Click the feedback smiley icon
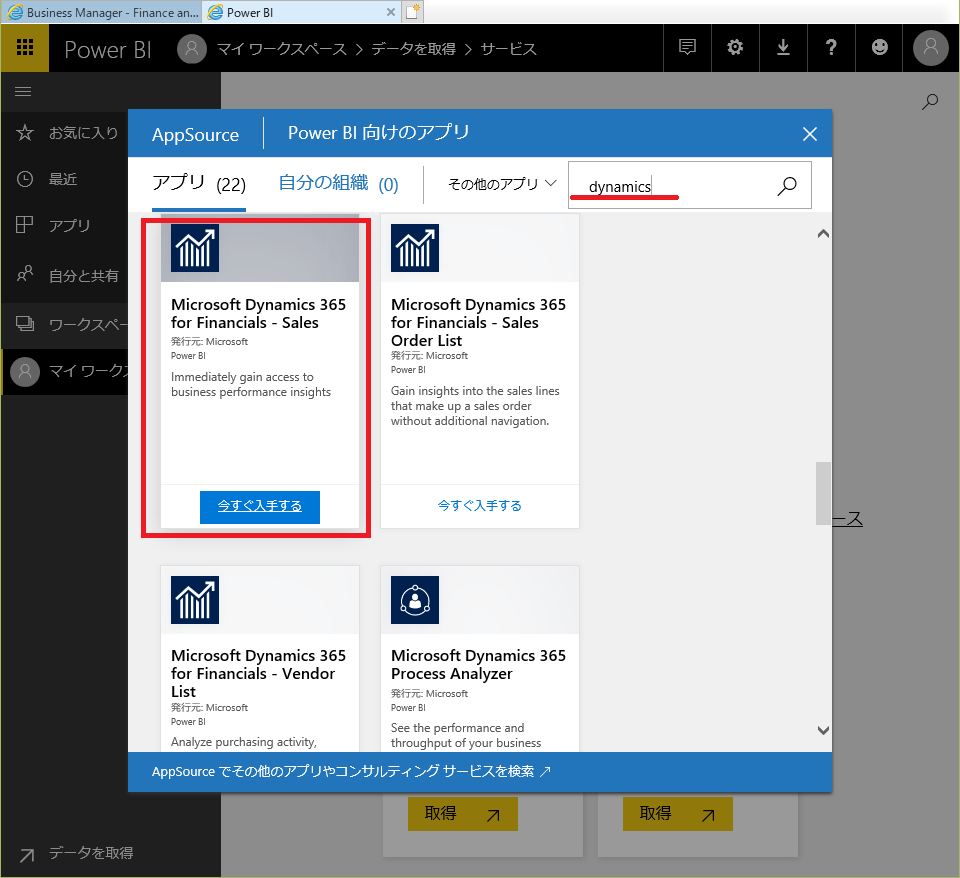The width and height of the screenshot is (960, 878). click(879, 48)
